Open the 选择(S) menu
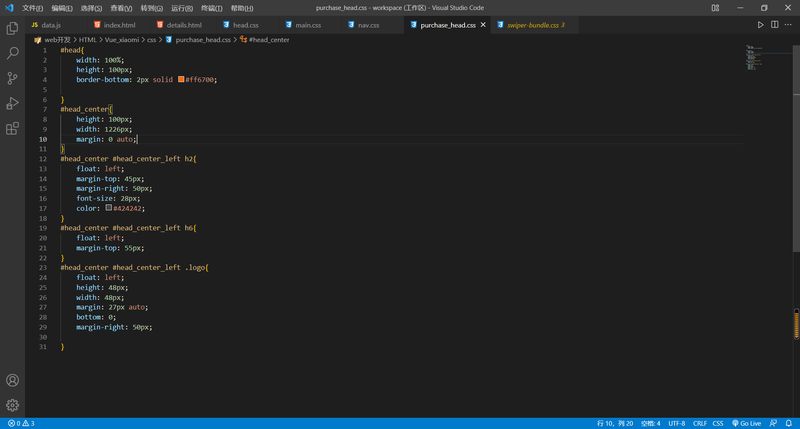The image size is (800, 429). pos(91,8)
